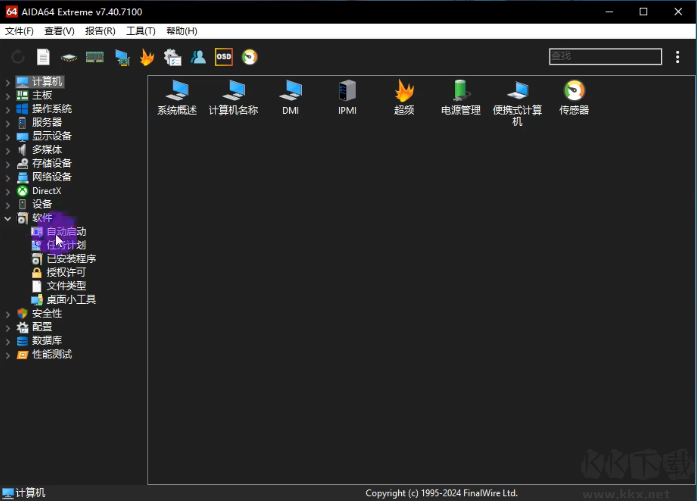Open the 传感器 gauge icon

574,98
